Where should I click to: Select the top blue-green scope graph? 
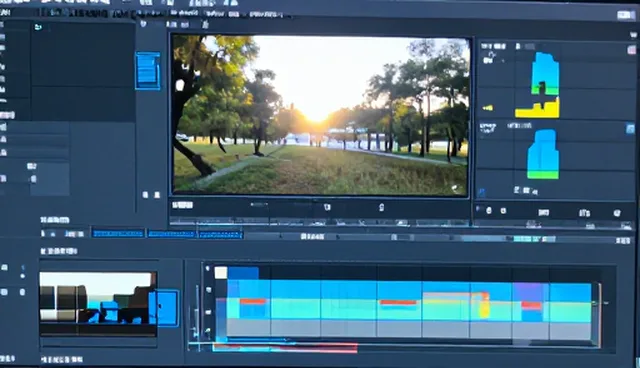click(x=545, y=74)
